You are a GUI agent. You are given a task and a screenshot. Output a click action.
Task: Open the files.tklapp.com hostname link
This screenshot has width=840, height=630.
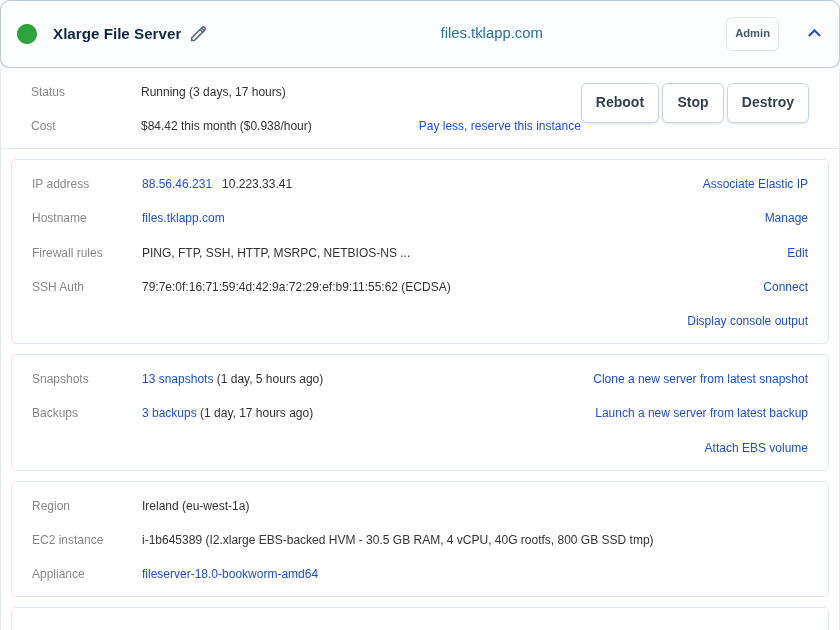tap(183, 218)
